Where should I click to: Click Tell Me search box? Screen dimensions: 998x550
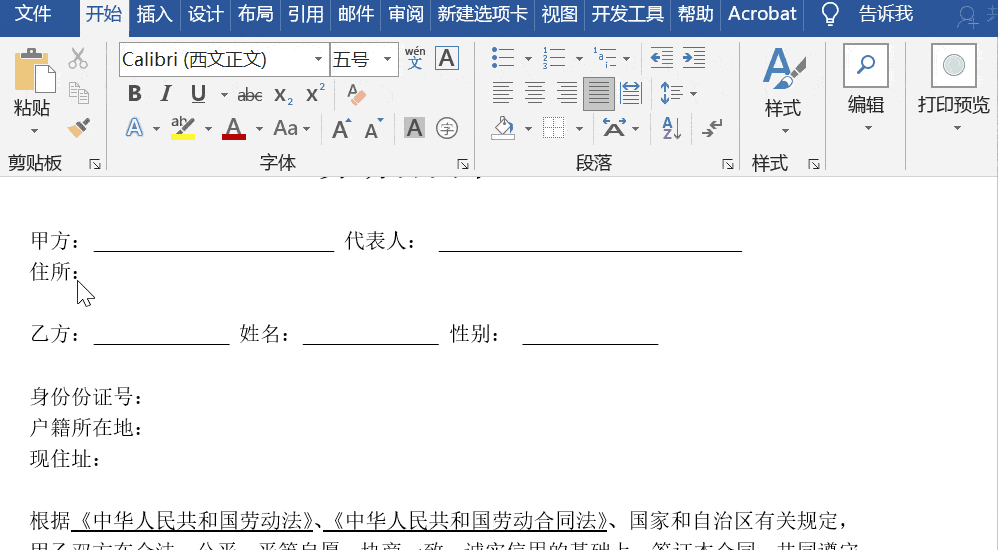(x=885, y=14)
